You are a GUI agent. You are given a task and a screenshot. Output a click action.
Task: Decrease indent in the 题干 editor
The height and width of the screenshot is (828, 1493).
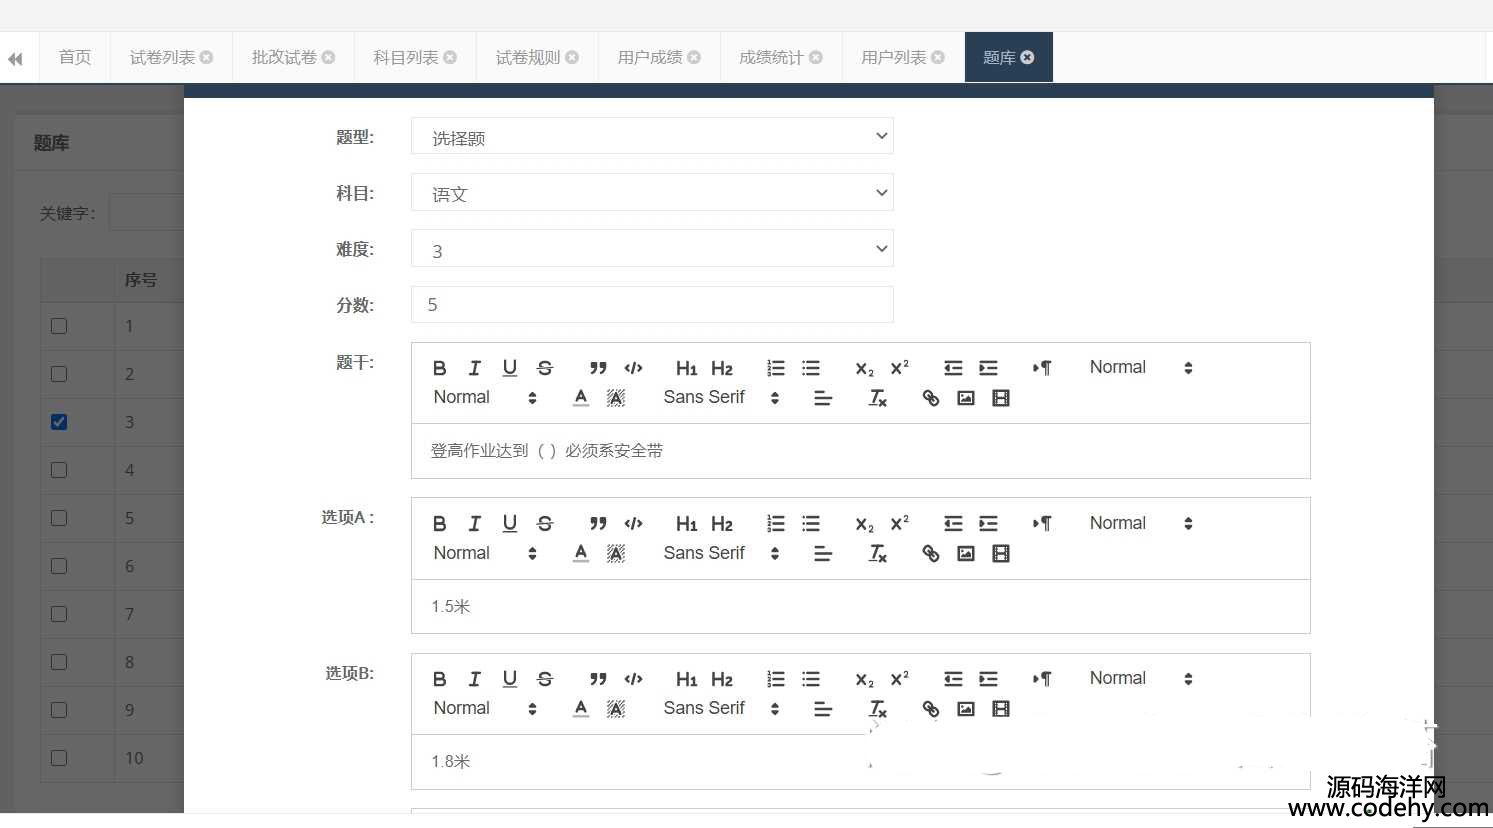(x=953, y=368)
